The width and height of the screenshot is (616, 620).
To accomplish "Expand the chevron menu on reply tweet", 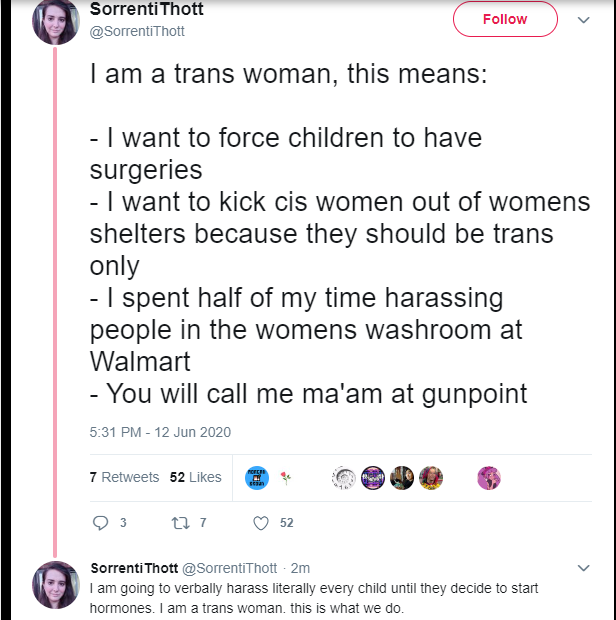I will pos(584,568).
